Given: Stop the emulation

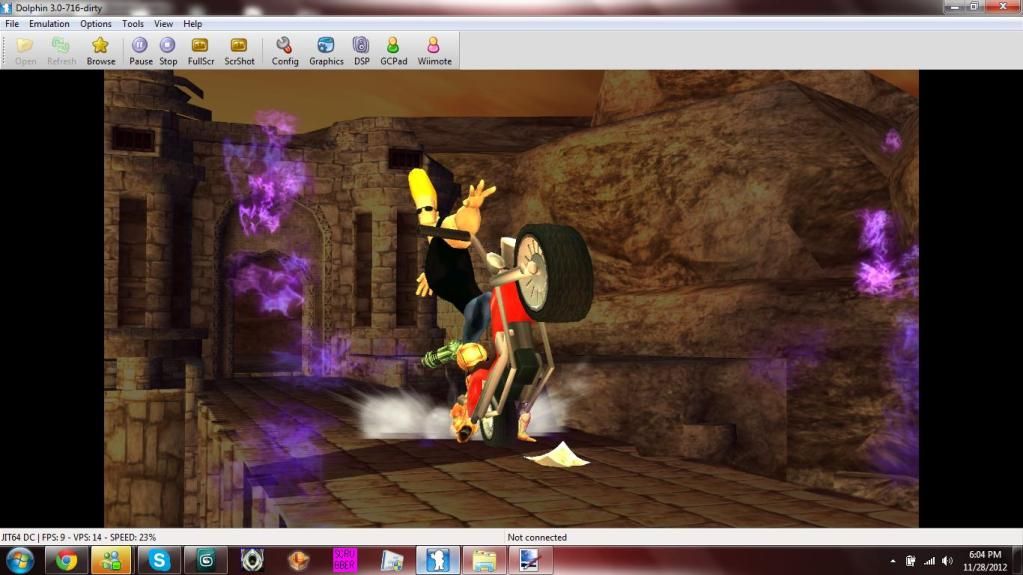Looking at the screenshot, I should click(168, 51).
